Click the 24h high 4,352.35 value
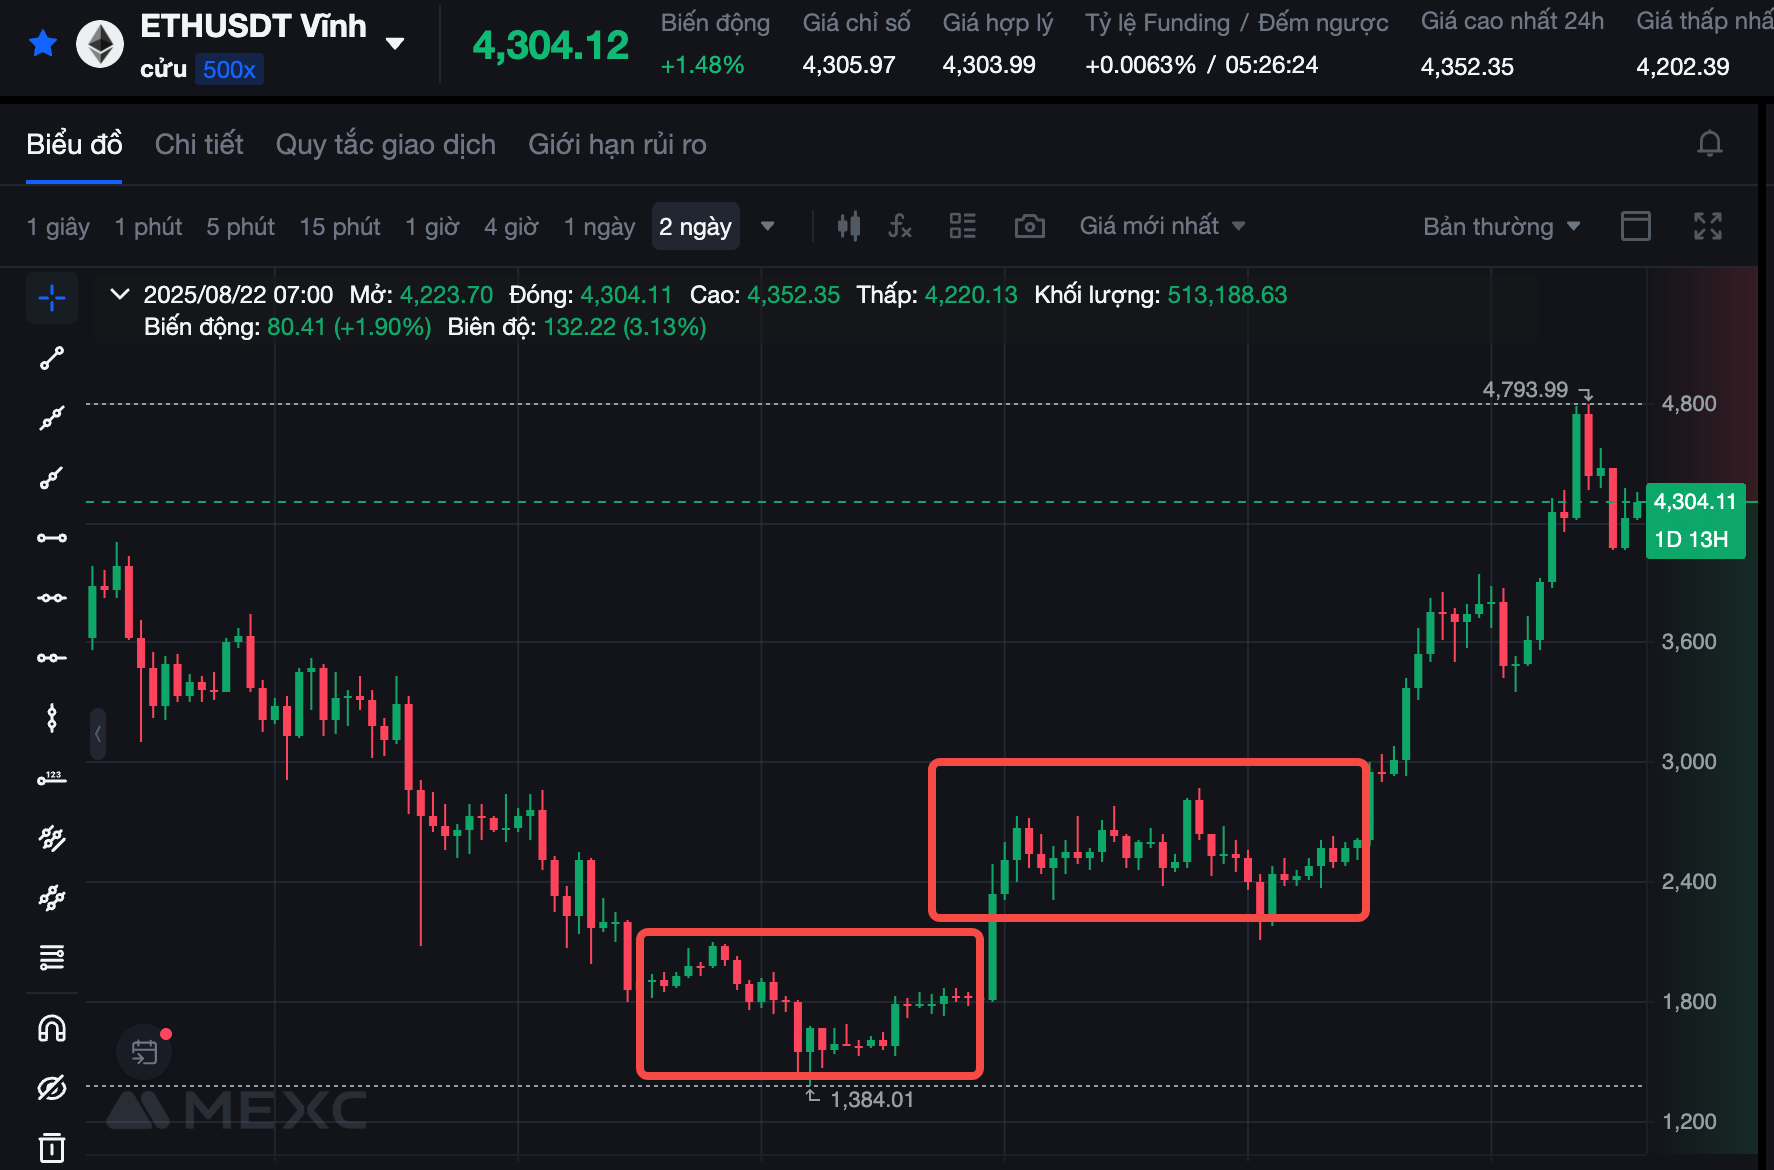 click(1467, 67)
